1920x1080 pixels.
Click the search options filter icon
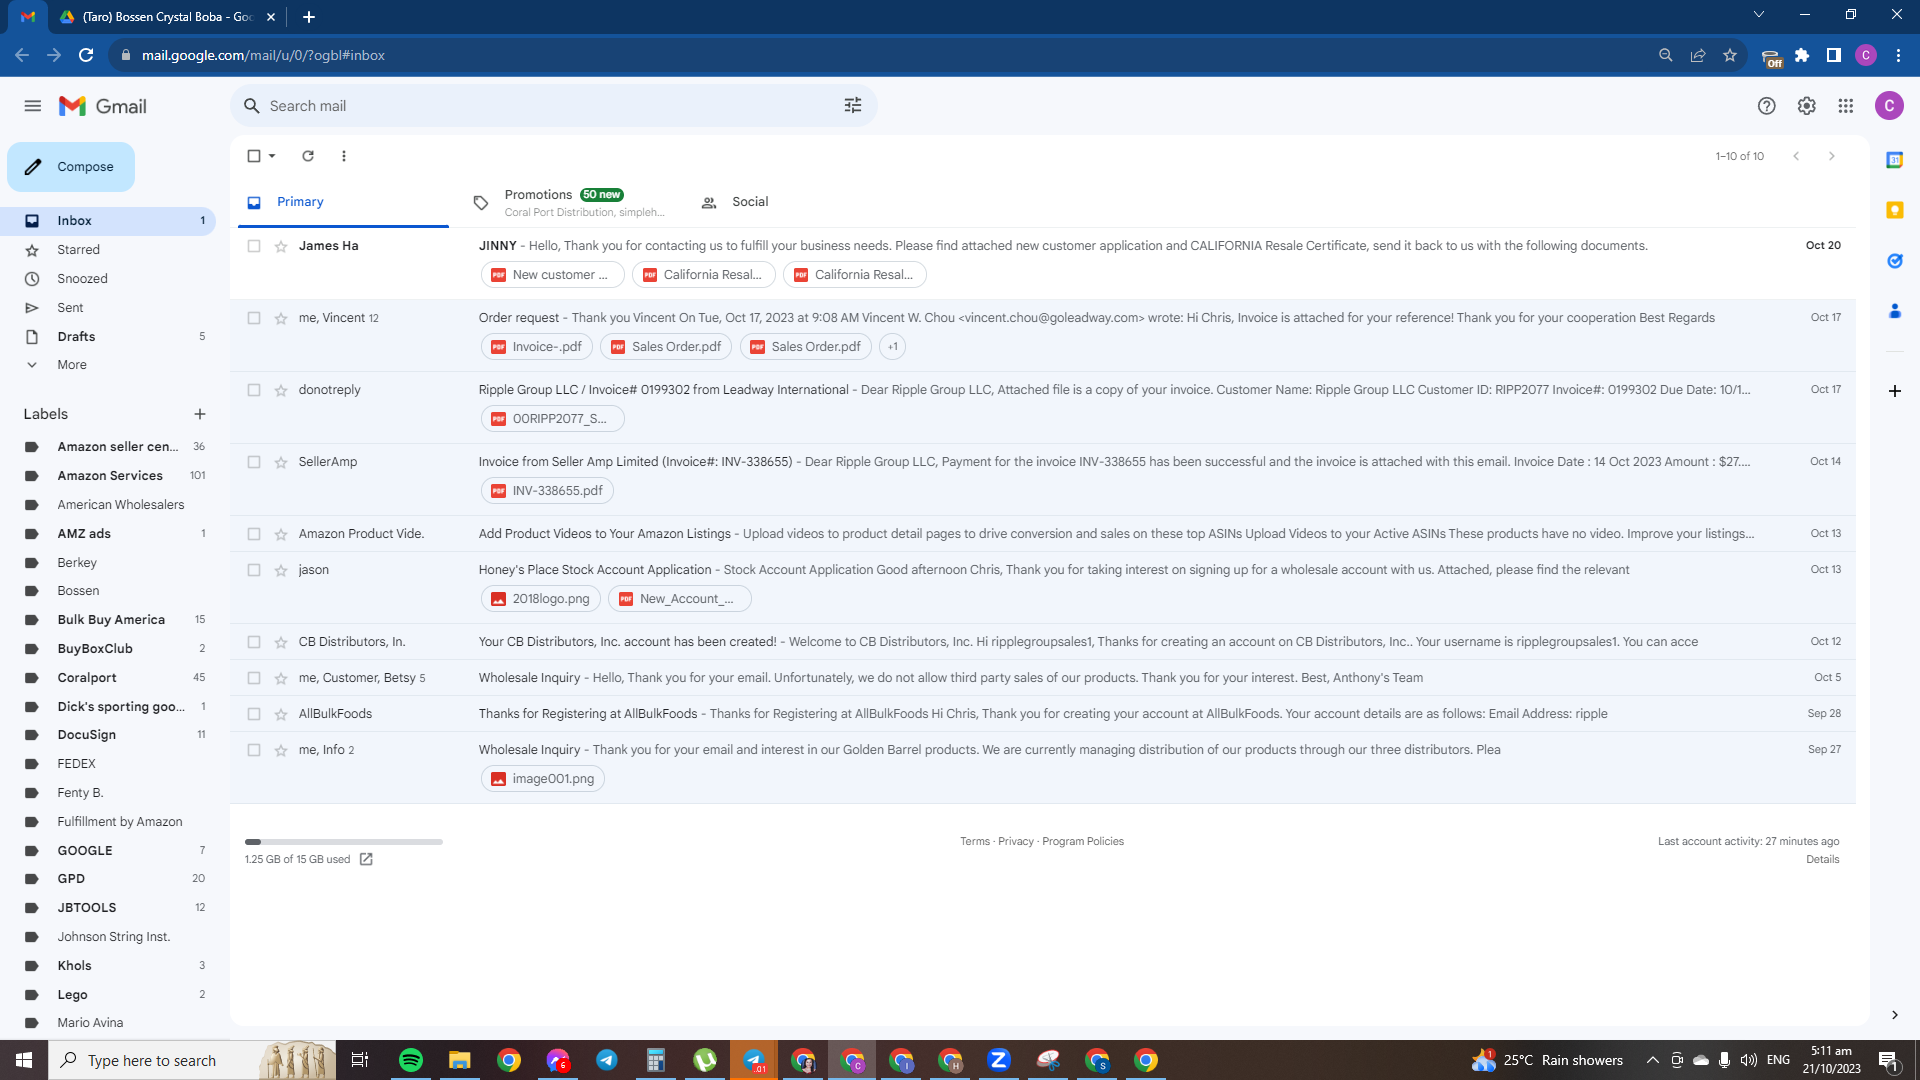pyautogui.click(x=853, y=106)
